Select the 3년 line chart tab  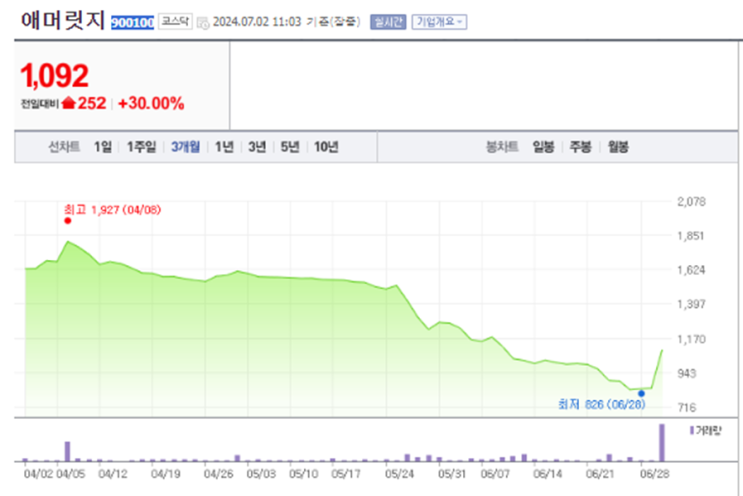click(x=257, y=147)
